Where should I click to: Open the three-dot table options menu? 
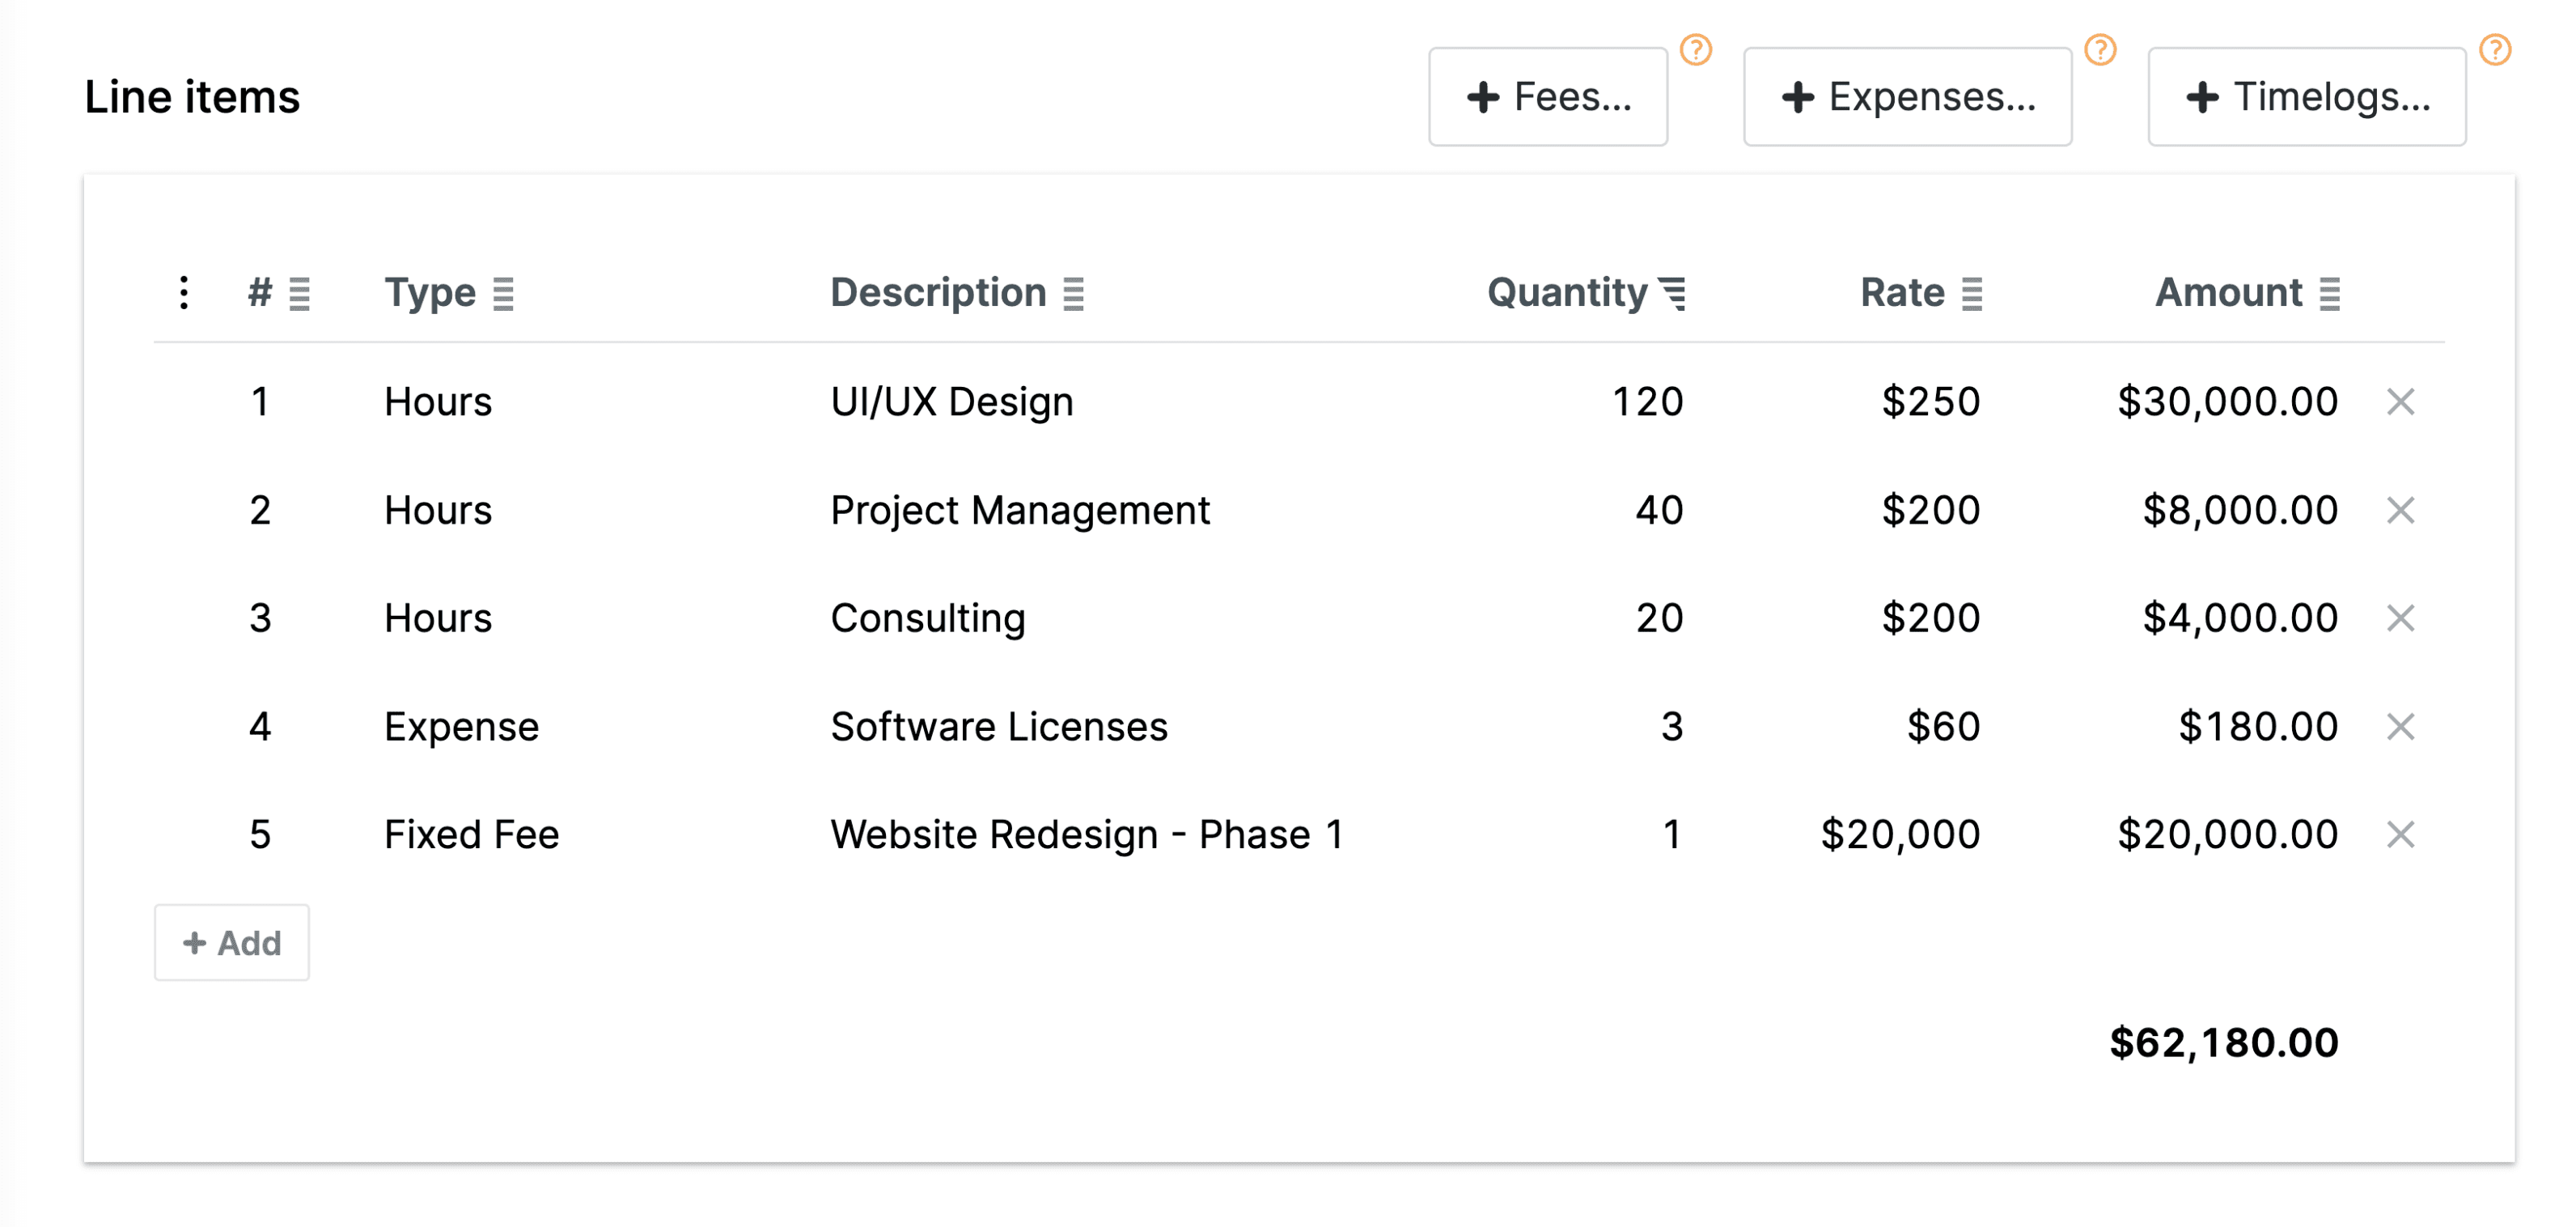tap(184, 293)
